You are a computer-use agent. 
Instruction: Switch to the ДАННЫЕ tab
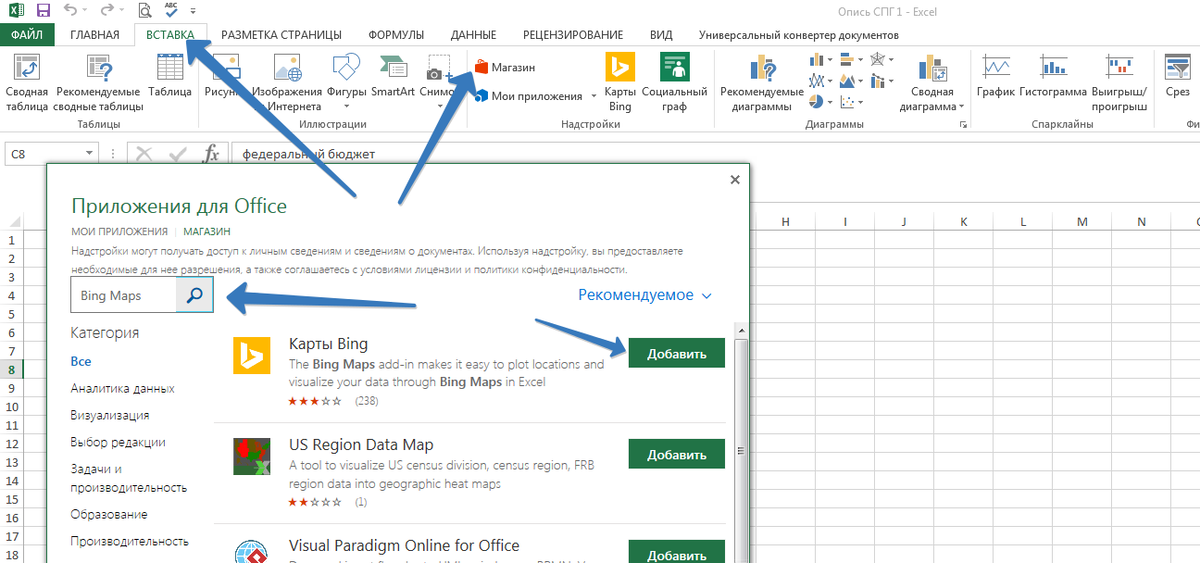click(x=473, y=35)
